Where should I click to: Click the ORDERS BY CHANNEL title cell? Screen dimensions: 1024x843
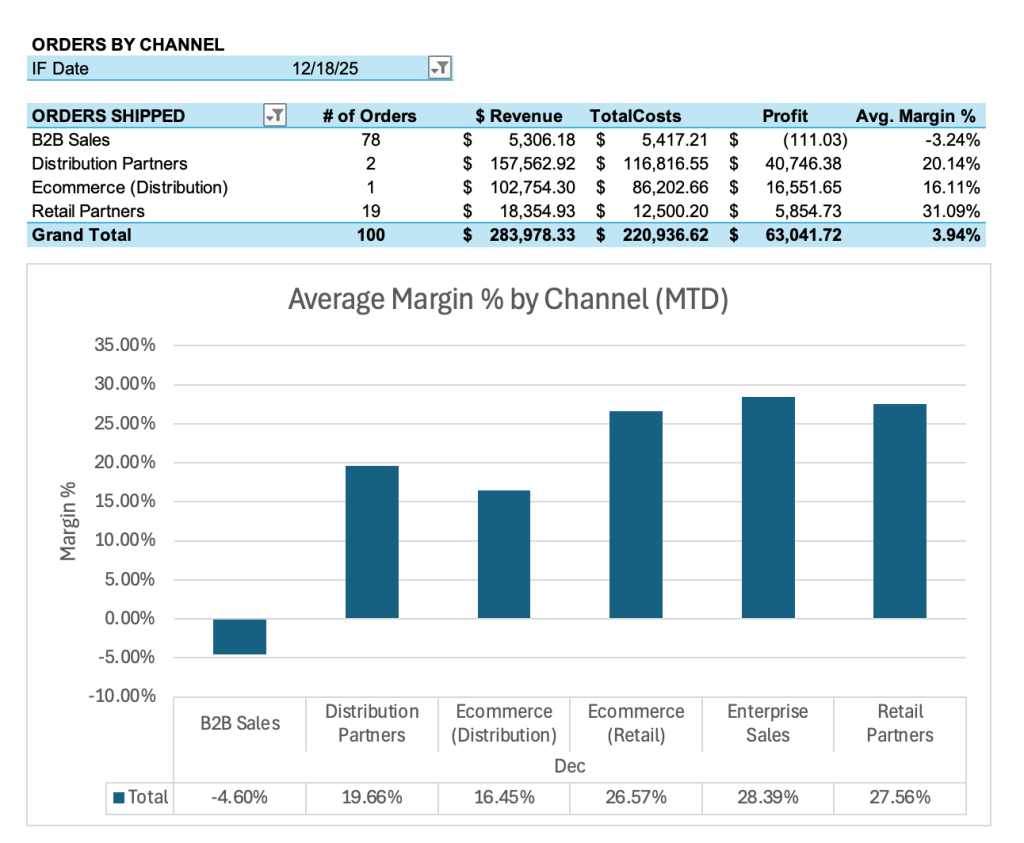click(x=128, y=45)
